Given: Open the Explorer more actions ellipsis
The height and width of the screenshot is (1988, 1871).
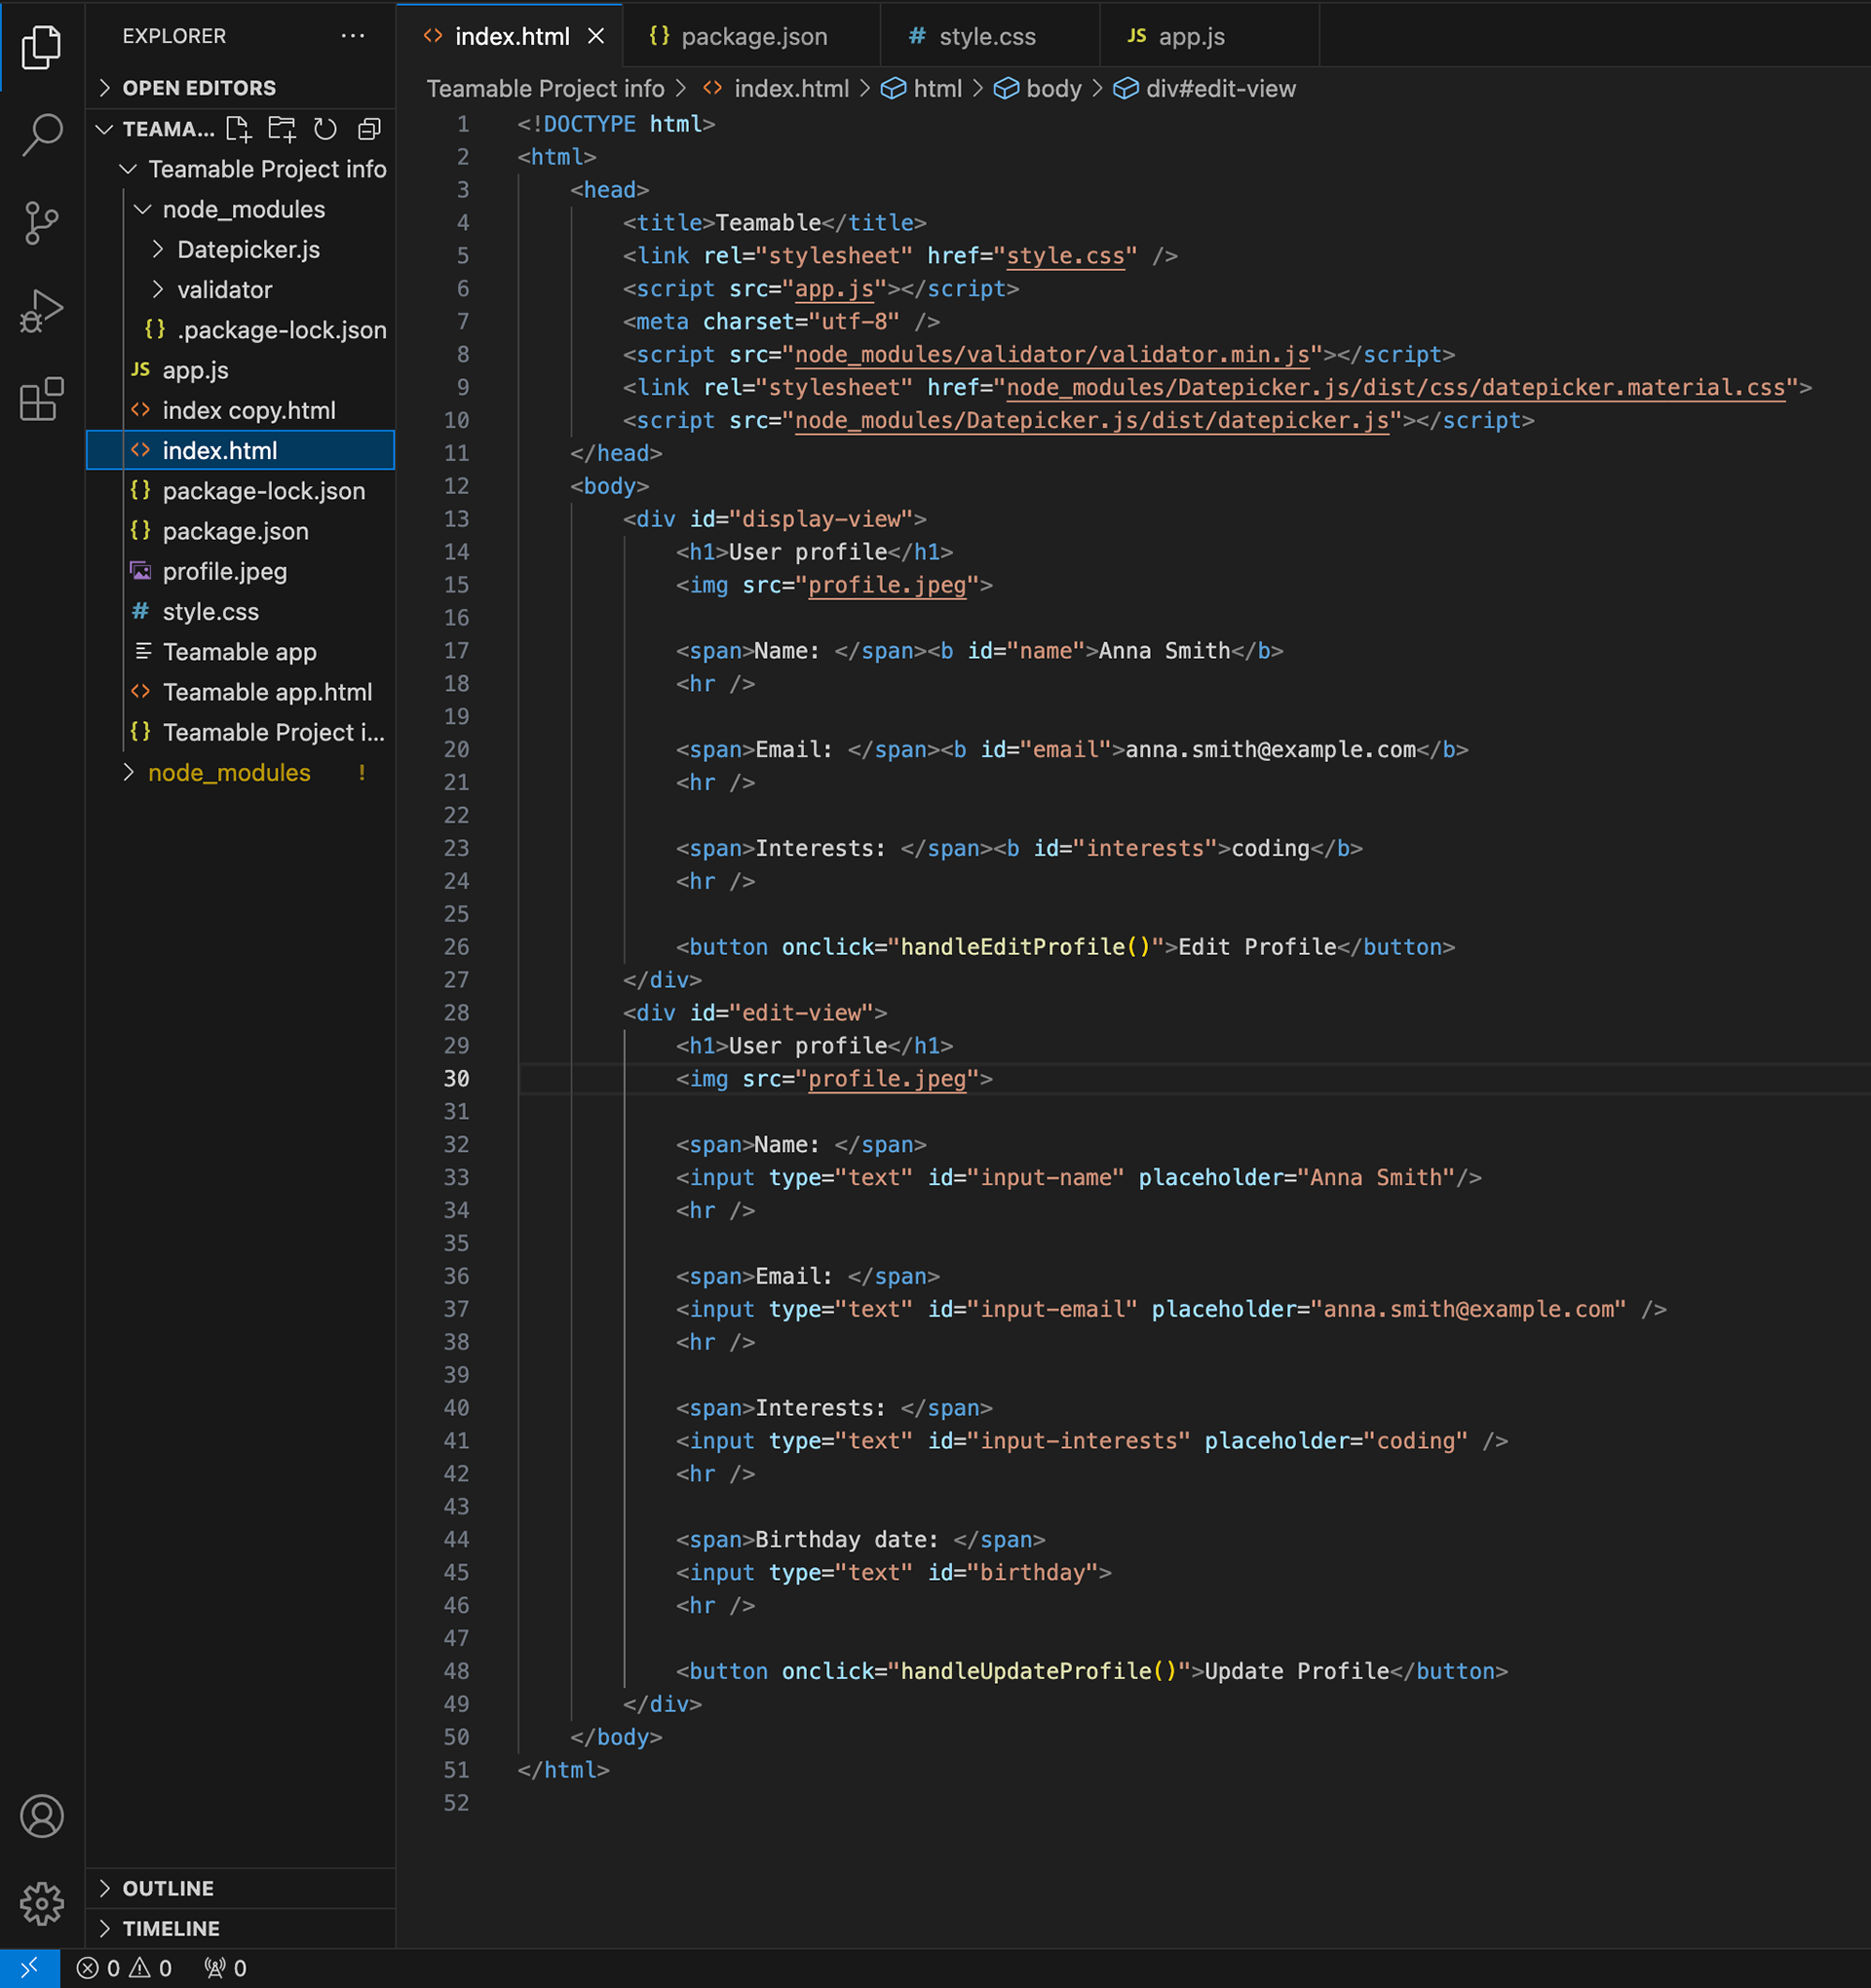Looking at the screenshot, I should [352, 36].
